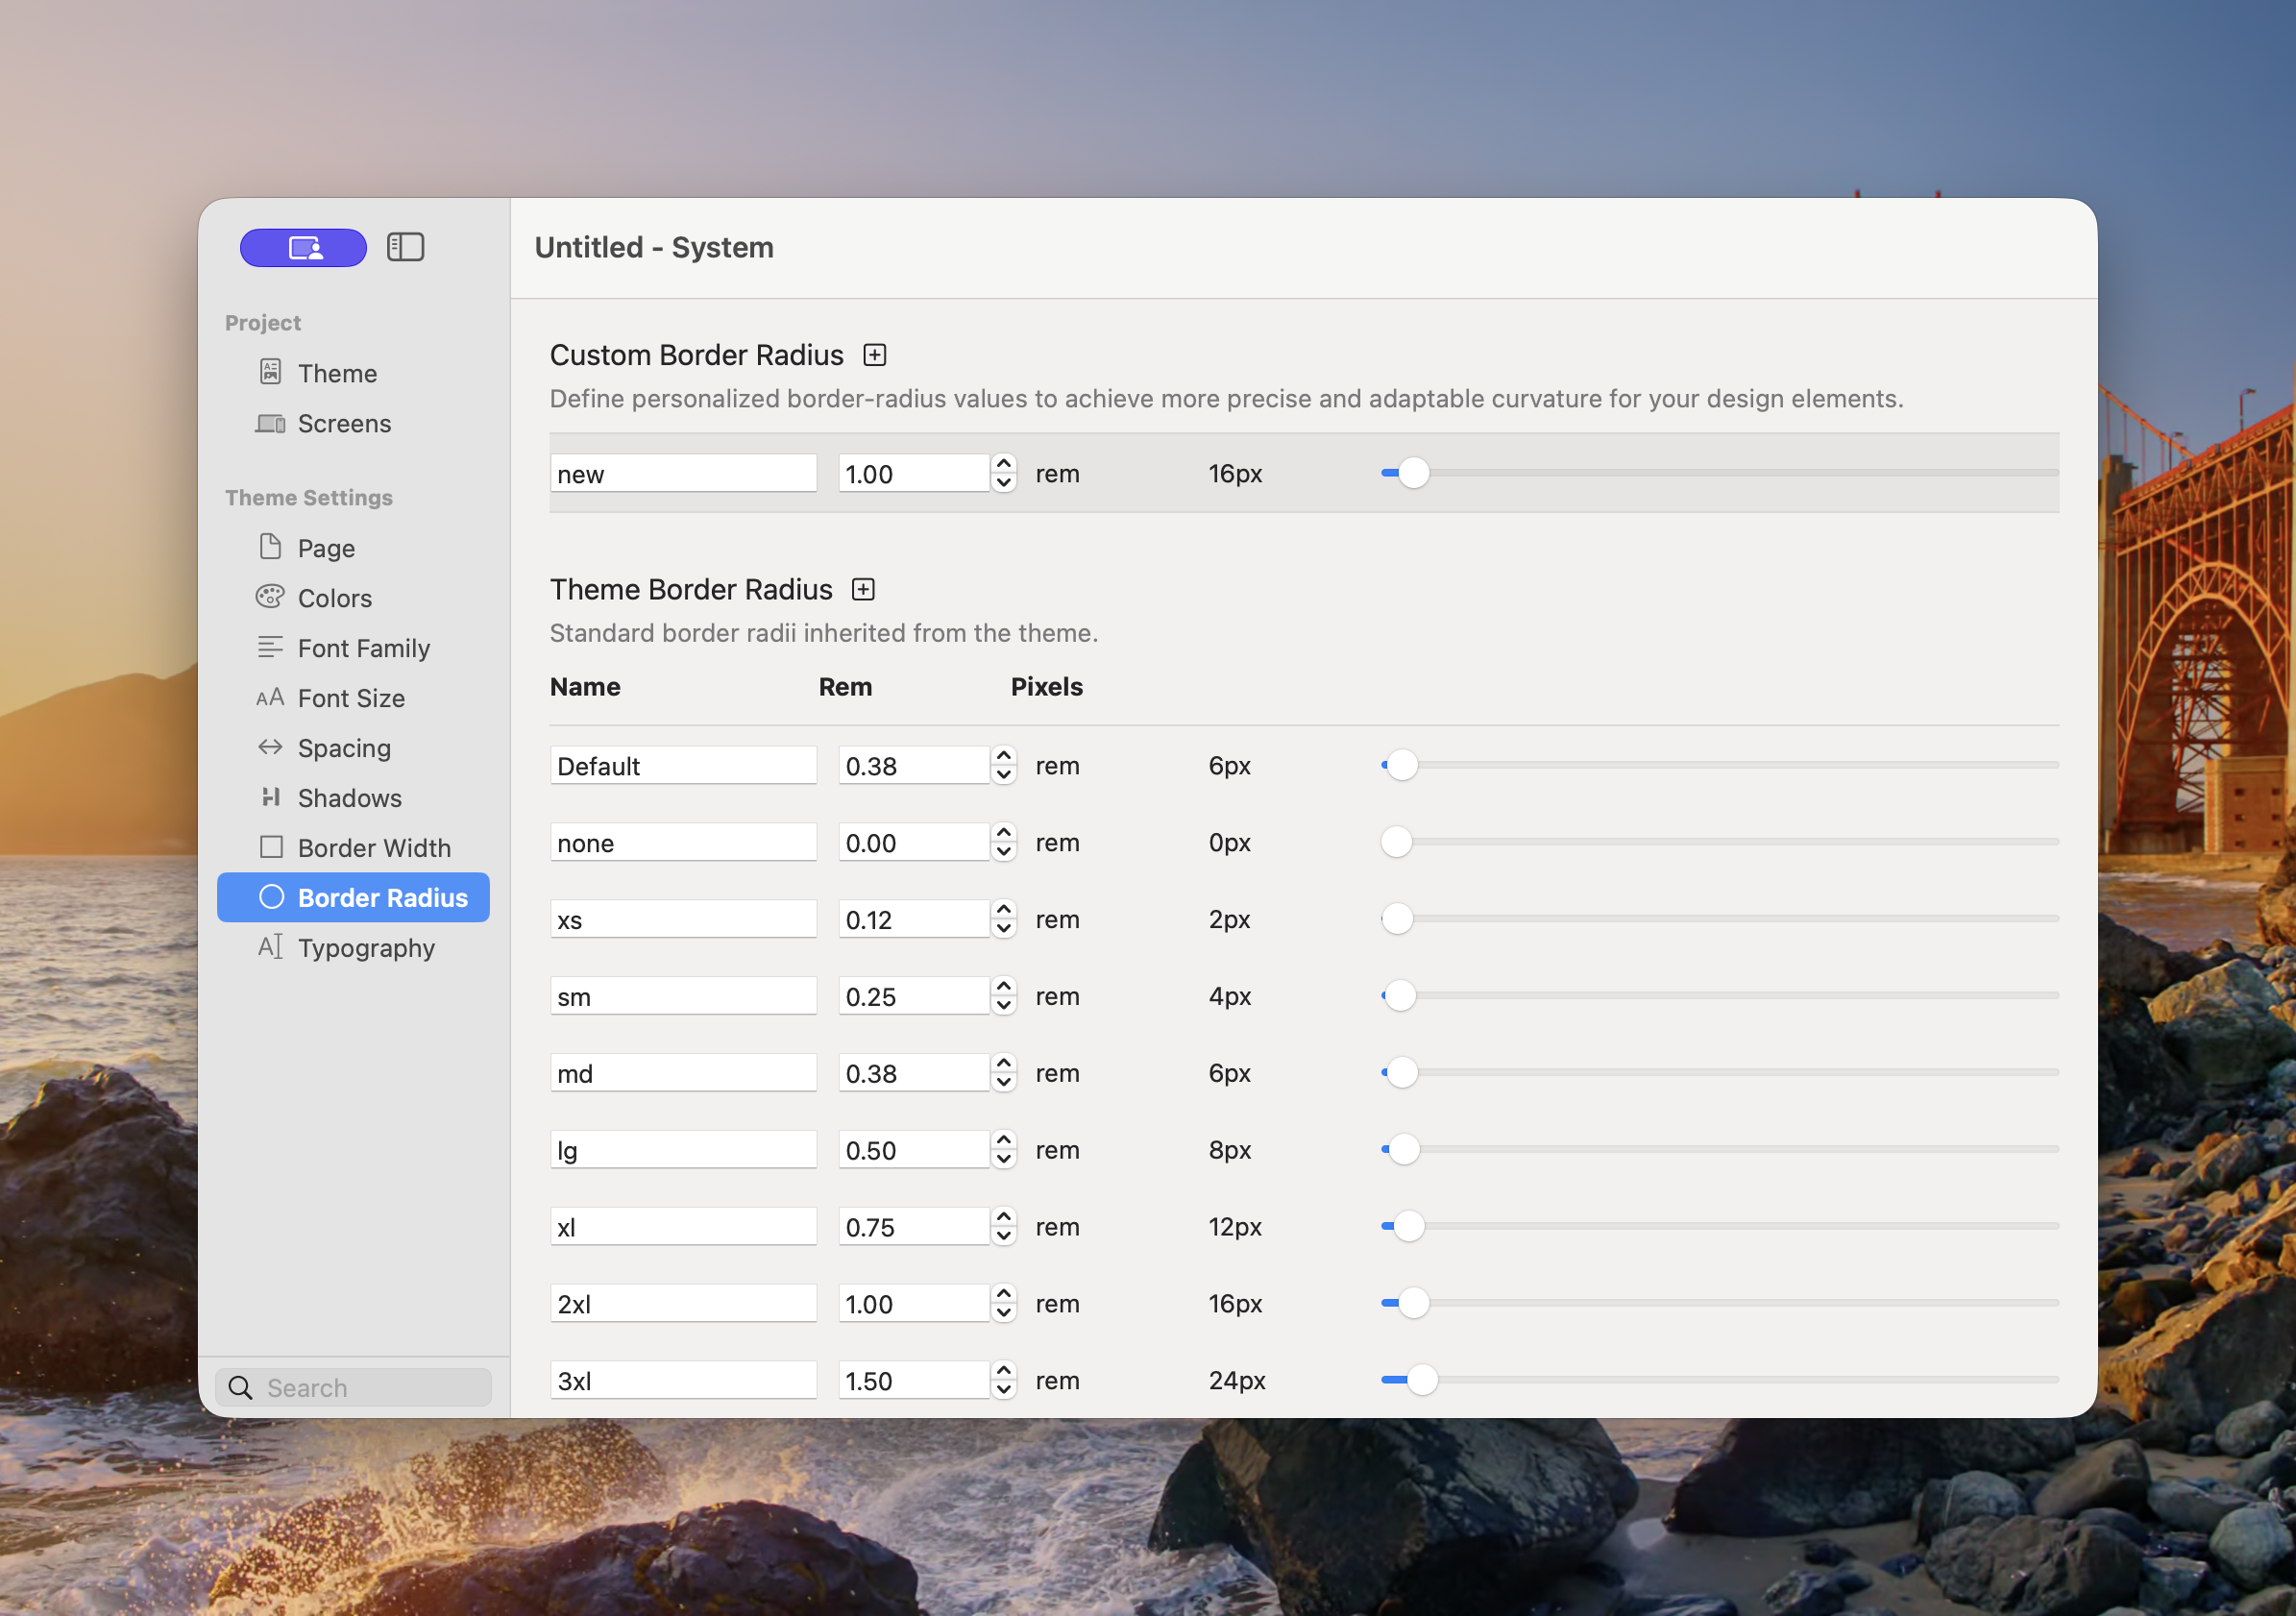This screenshot has height=1616, width=2296.
Task: Click the md row rem value field
Action: [x=914, y=1073]
